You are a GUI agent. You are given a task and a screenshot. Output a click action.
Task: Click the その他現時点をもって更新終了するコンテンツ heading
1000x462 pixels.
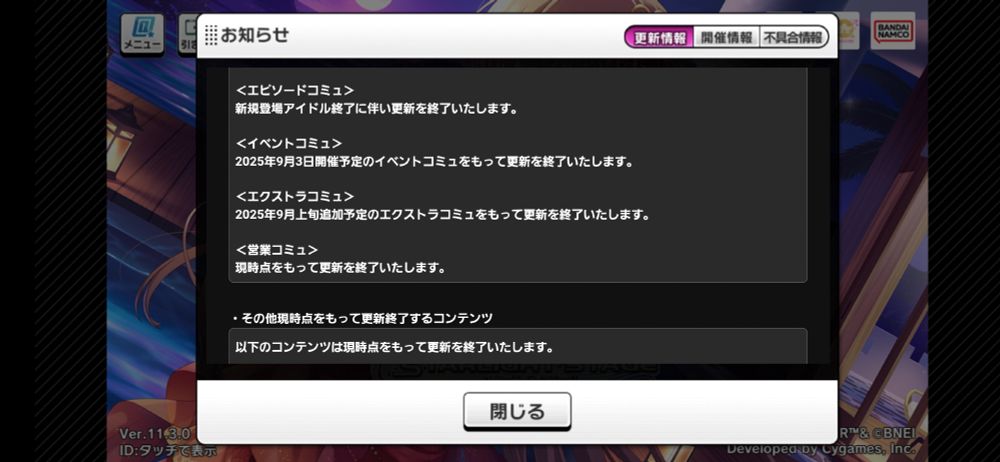[x=362, y=318]
